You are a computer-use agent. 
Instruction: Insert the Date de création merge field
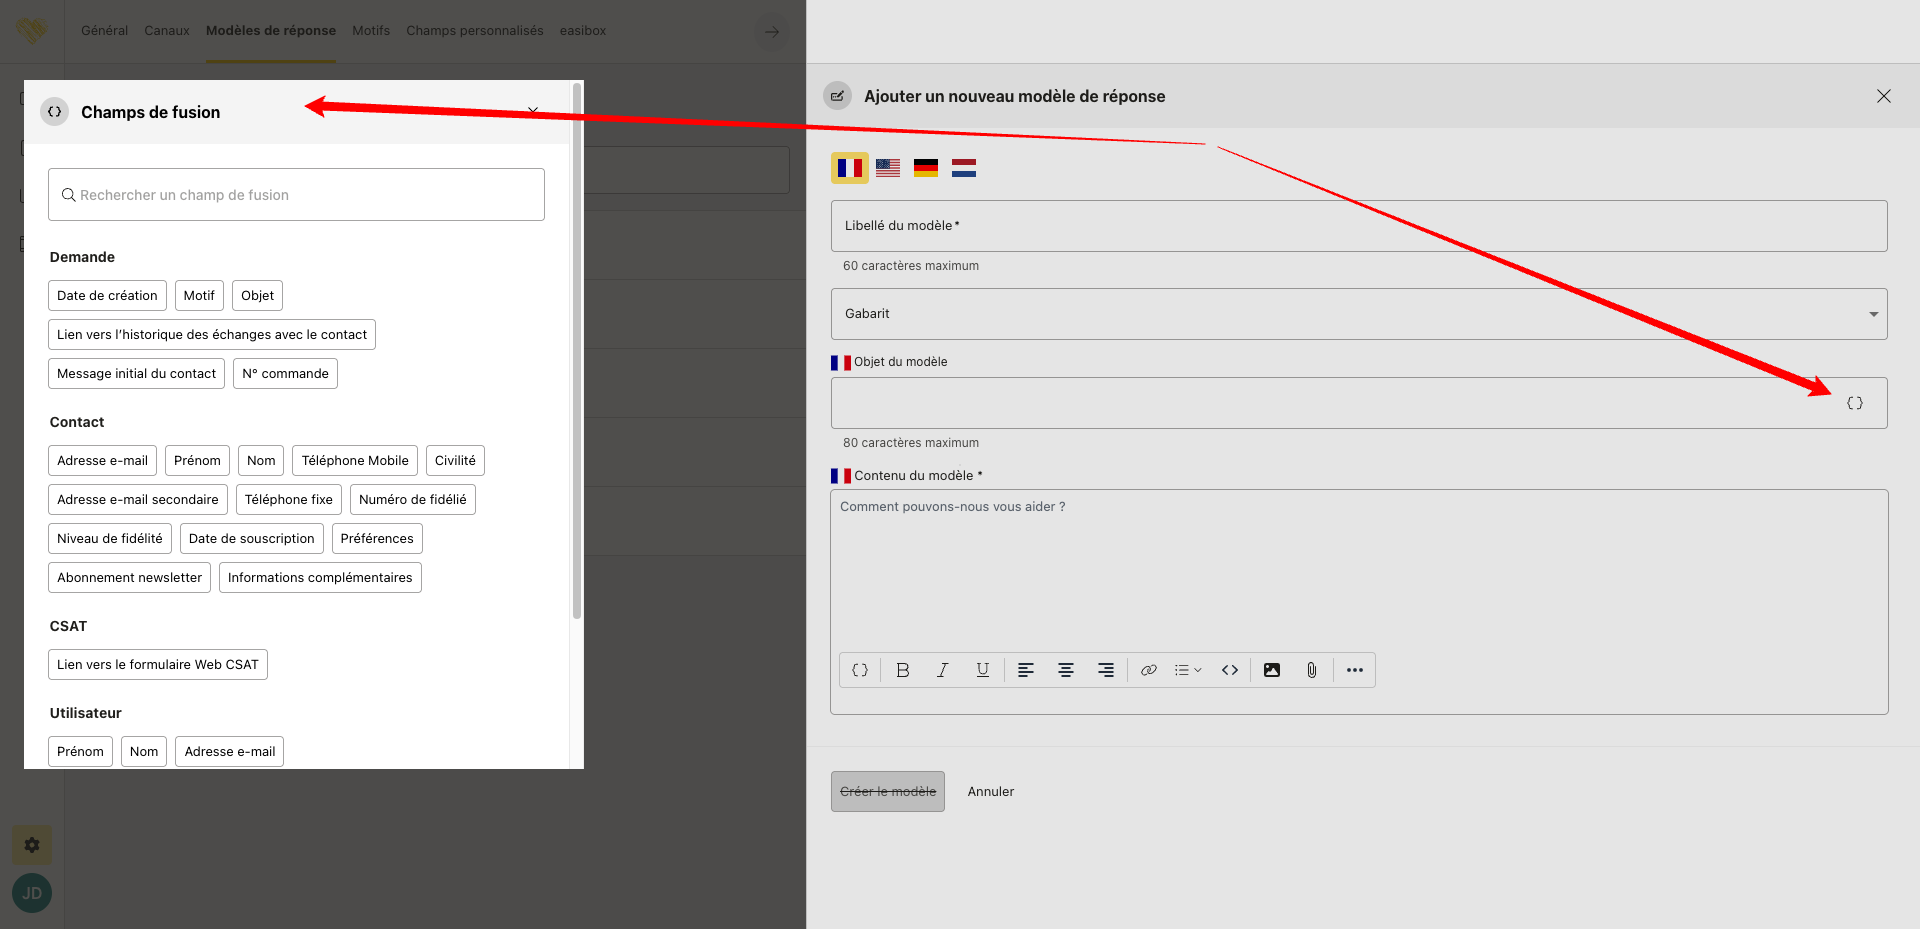[107, 295]
